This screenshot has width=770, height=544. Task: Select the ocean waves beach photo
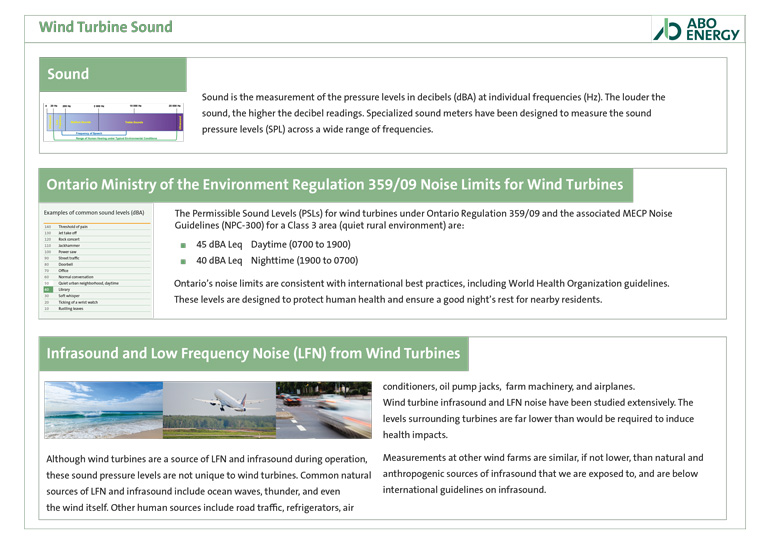pos(103,409)
